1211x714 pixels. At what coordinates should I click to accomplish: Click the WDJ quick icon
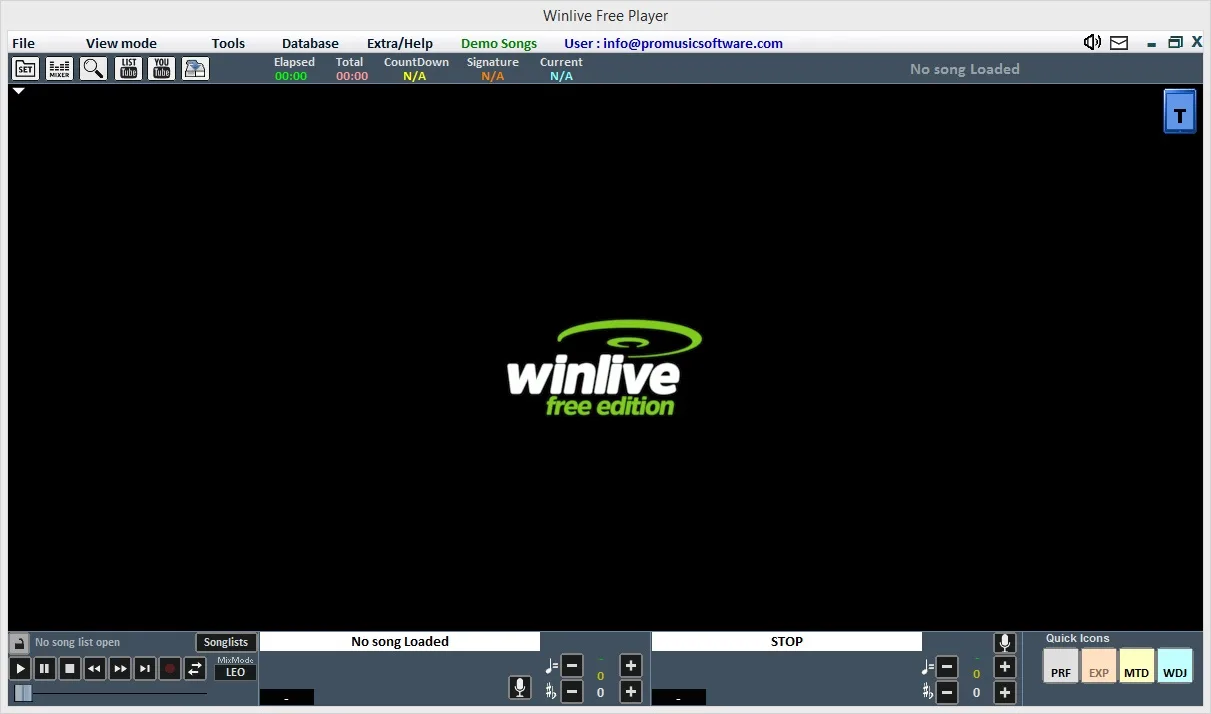click(1175, 666)
